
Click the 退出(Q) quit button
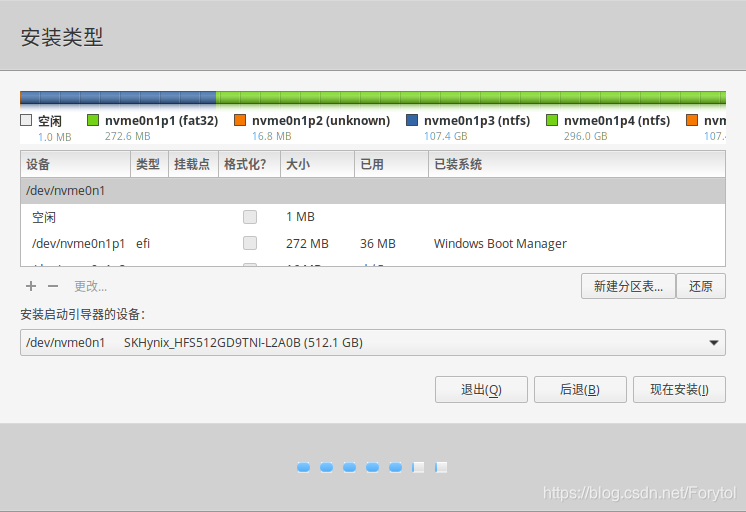(x=481, y=390)
